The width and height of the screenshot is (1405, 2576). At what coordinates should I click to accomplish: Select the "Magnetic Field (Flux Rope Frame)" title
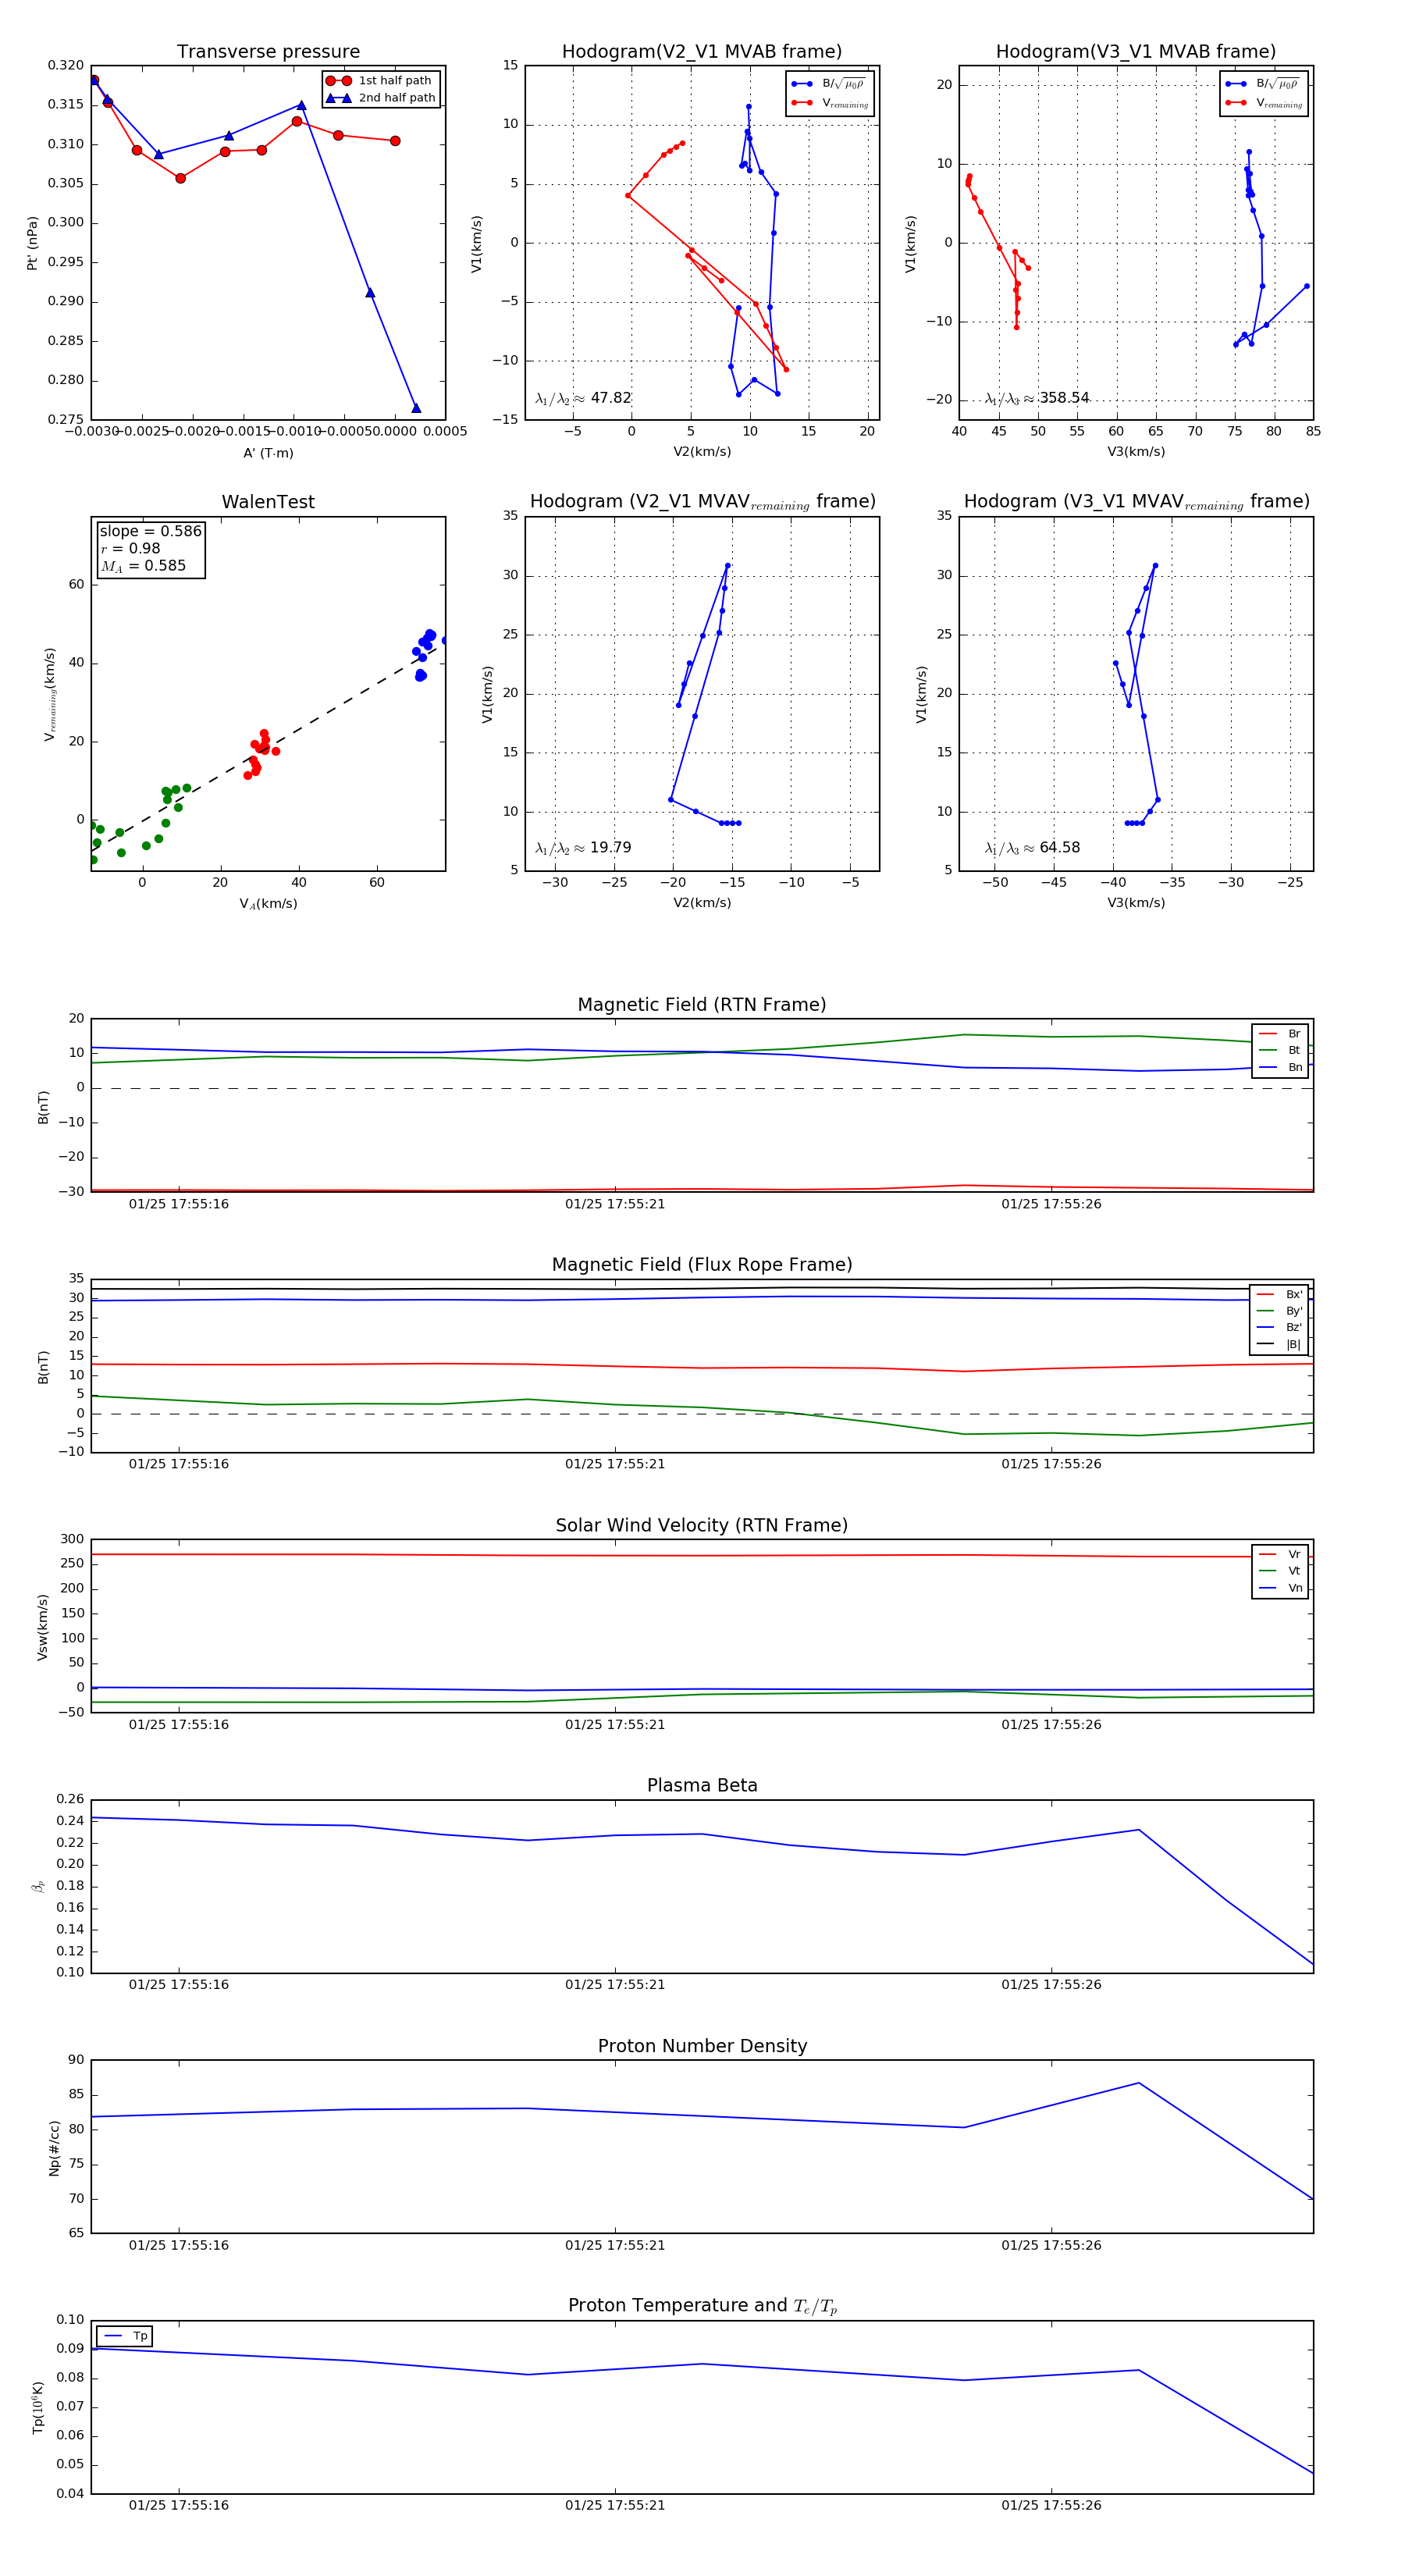click(x=702, y=1264)
